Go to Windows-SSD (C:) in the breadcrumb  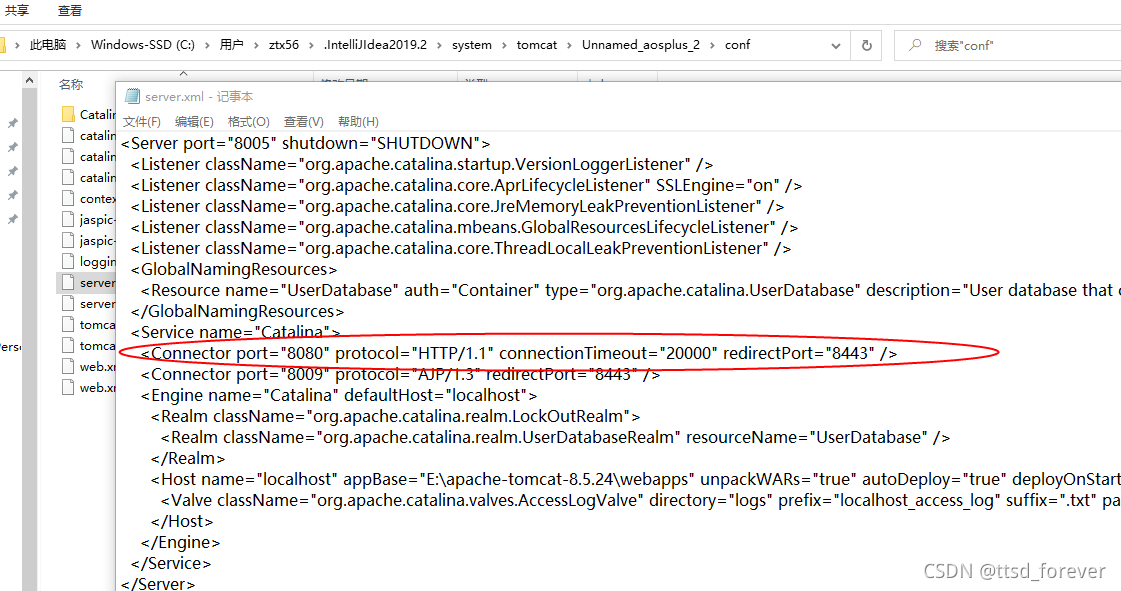pos(142,44)
